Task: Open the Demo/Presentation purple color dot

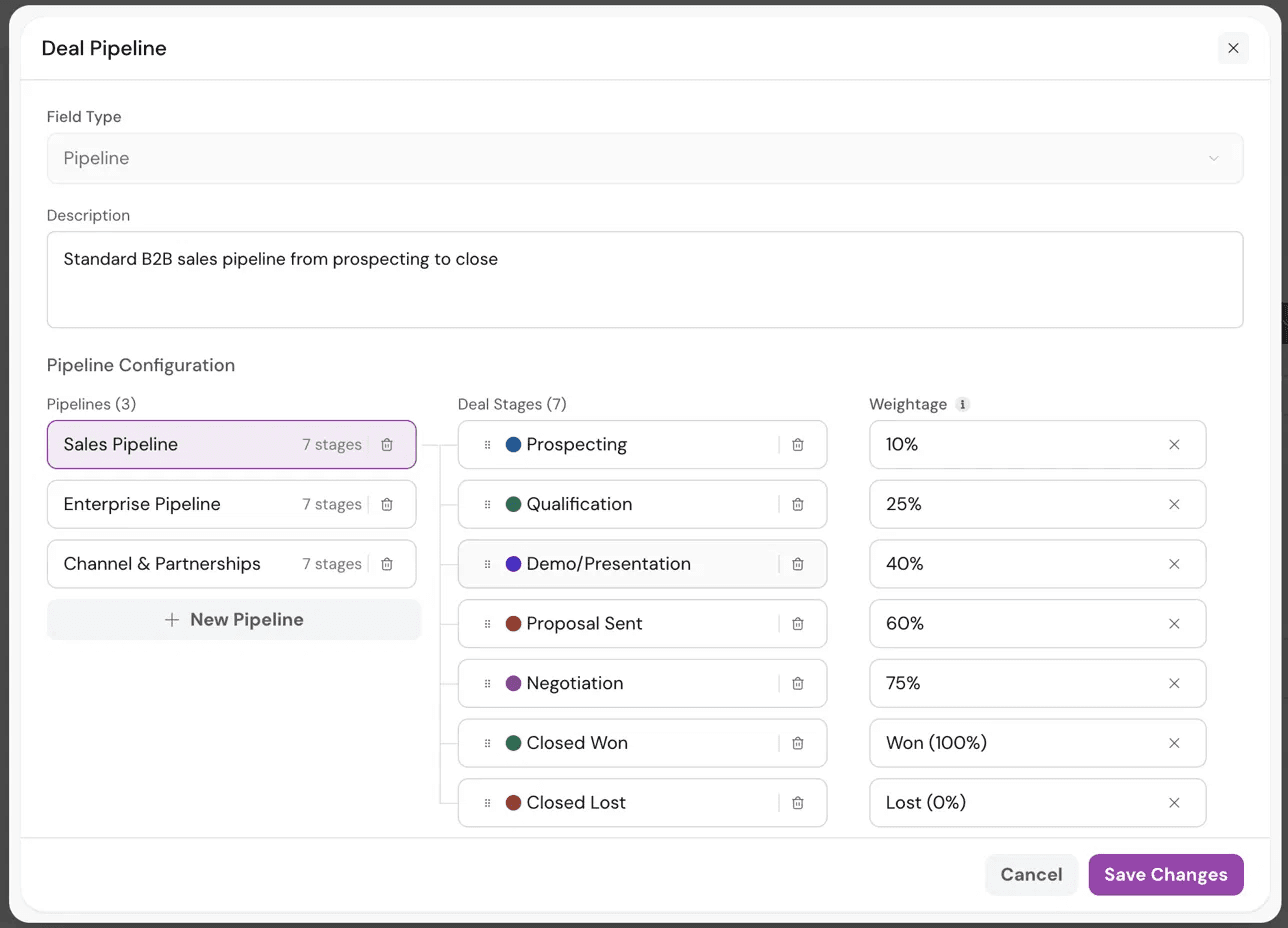Action: pyautogui.click(x=514, y=564)
